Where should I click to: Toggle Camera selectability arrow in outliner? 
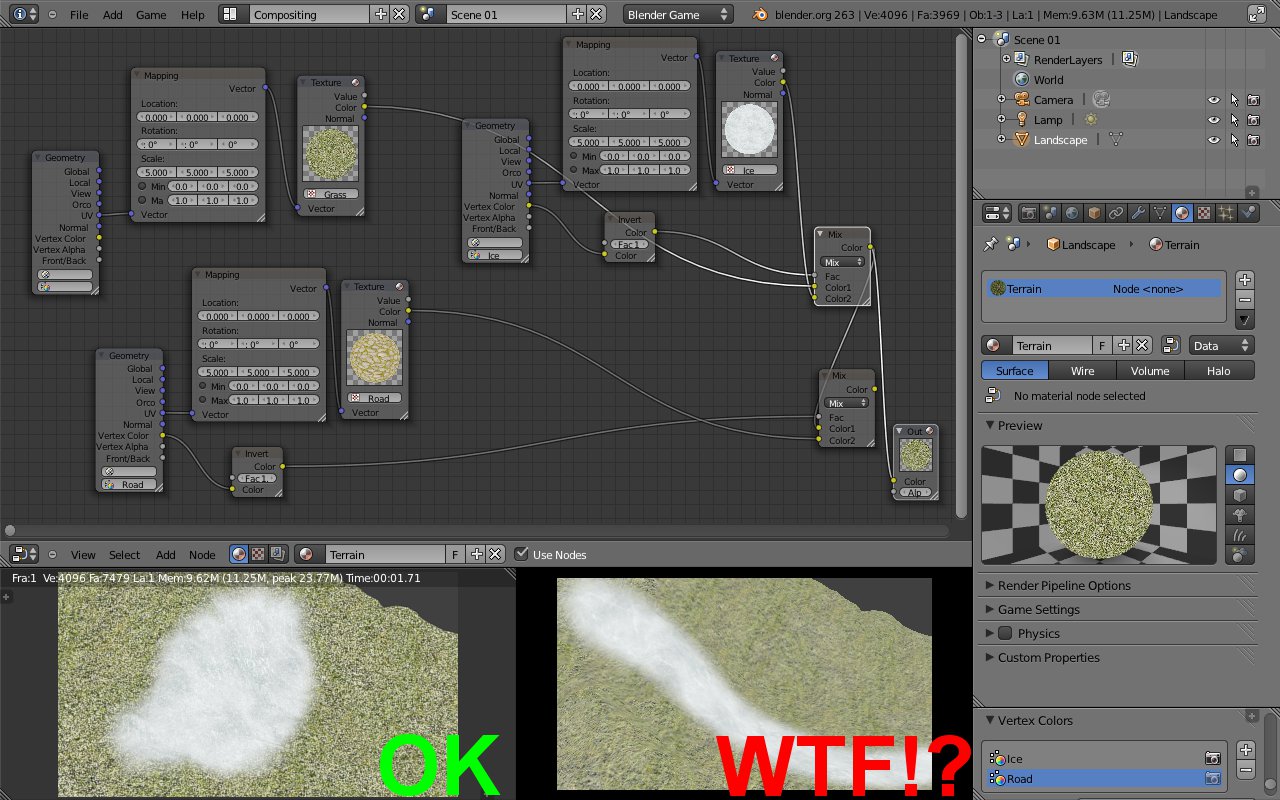(1234, 100)
